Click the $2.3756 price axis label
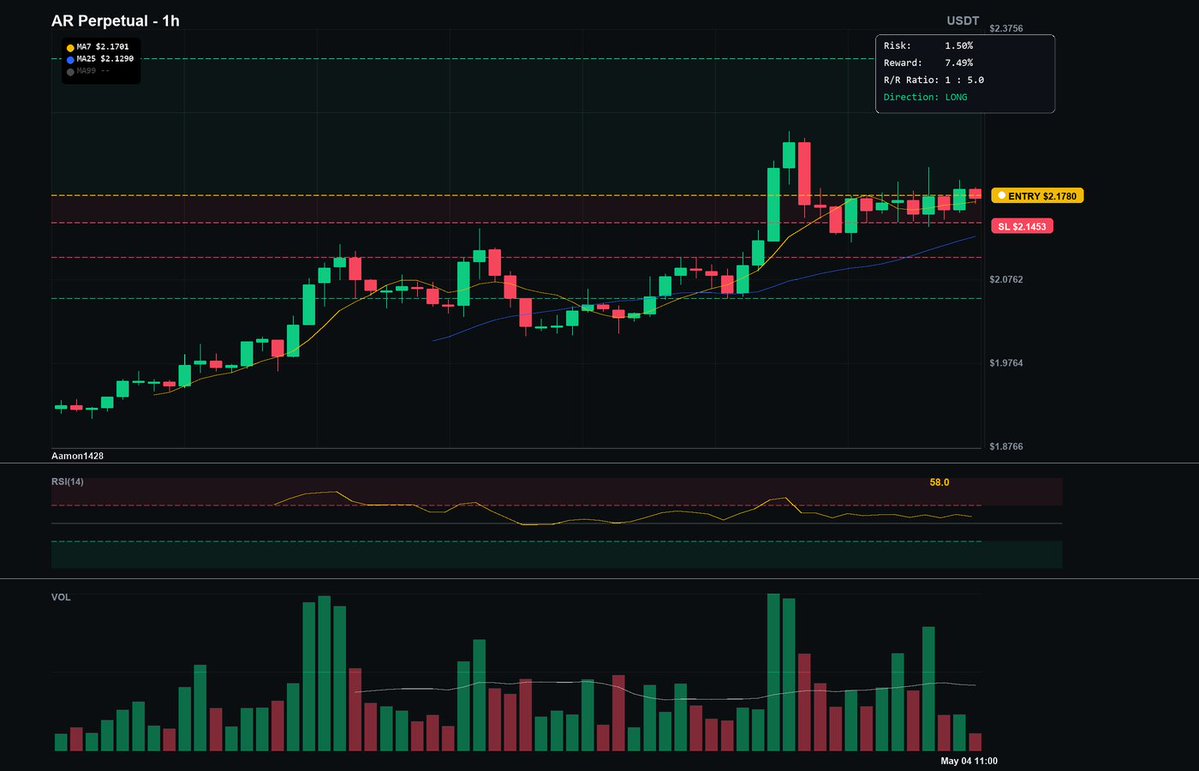1199x771 pixels. pos(1006,29)
